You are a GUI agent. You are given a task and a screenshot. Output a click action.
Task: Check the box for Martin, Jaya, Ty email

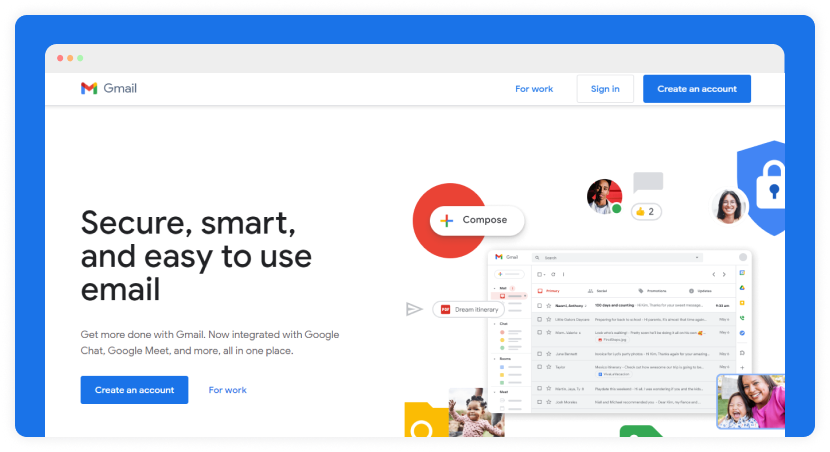[539, 388]
